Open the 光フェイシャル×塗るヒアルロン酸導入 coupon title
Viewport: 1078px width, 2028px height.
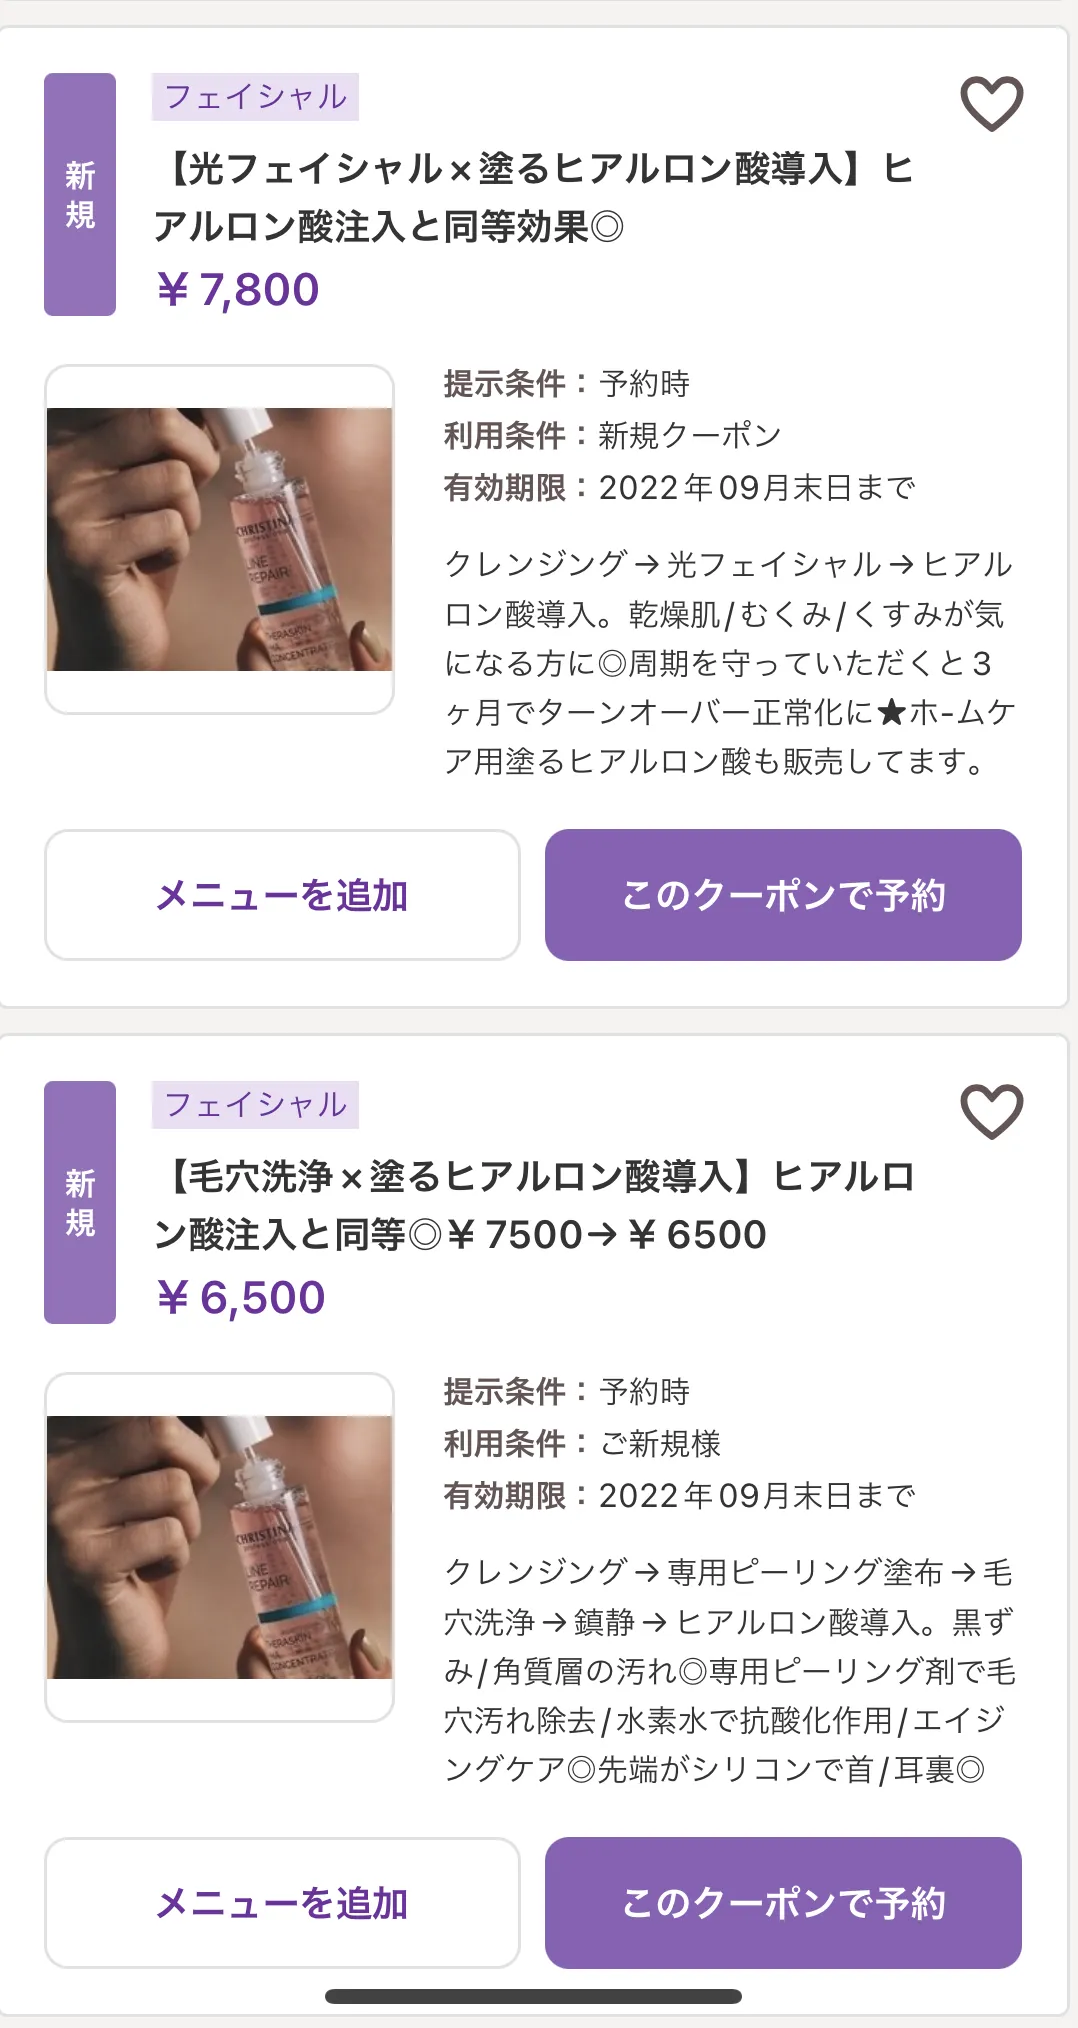tap(533, 198)
